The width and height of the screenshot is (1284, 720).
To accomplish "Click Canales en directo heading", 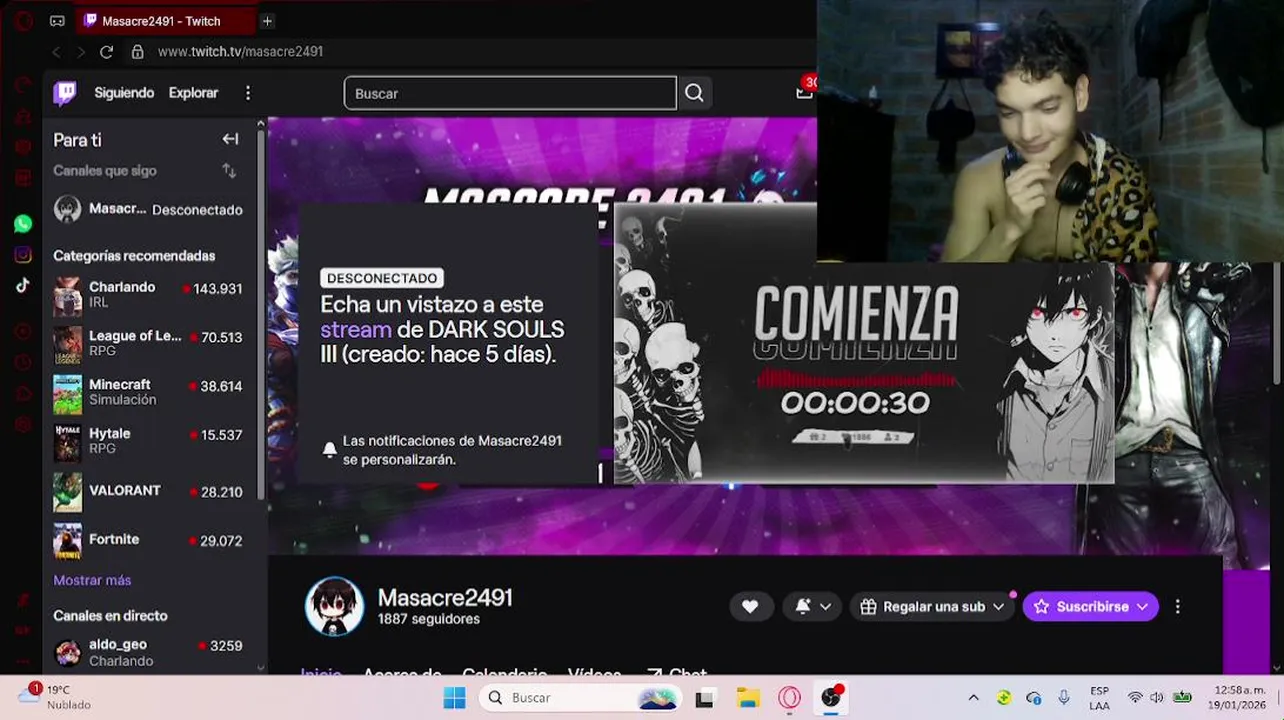I will [110, 616].
